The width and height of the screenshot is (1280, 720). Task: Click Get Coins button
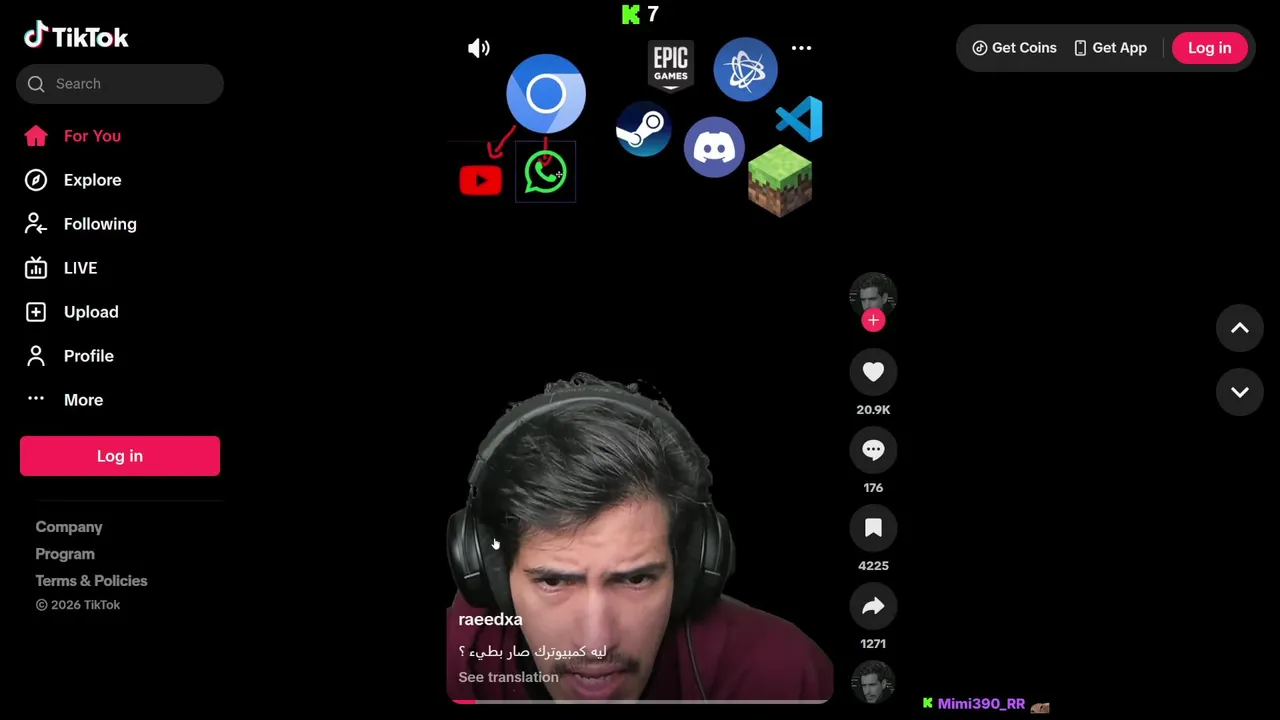coord(1014,48)
